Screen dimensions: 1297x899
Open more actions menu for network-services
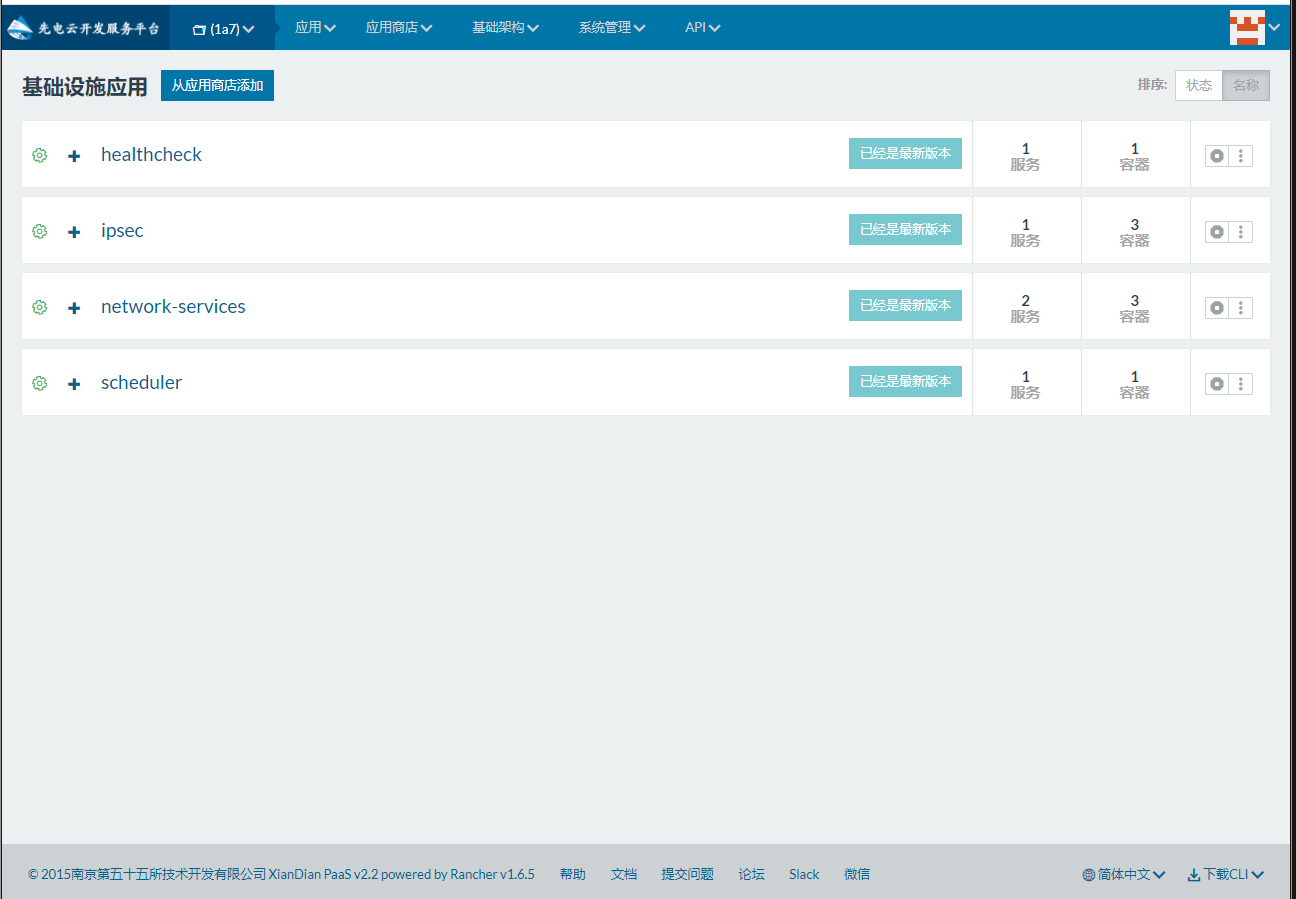point(1241,307)
